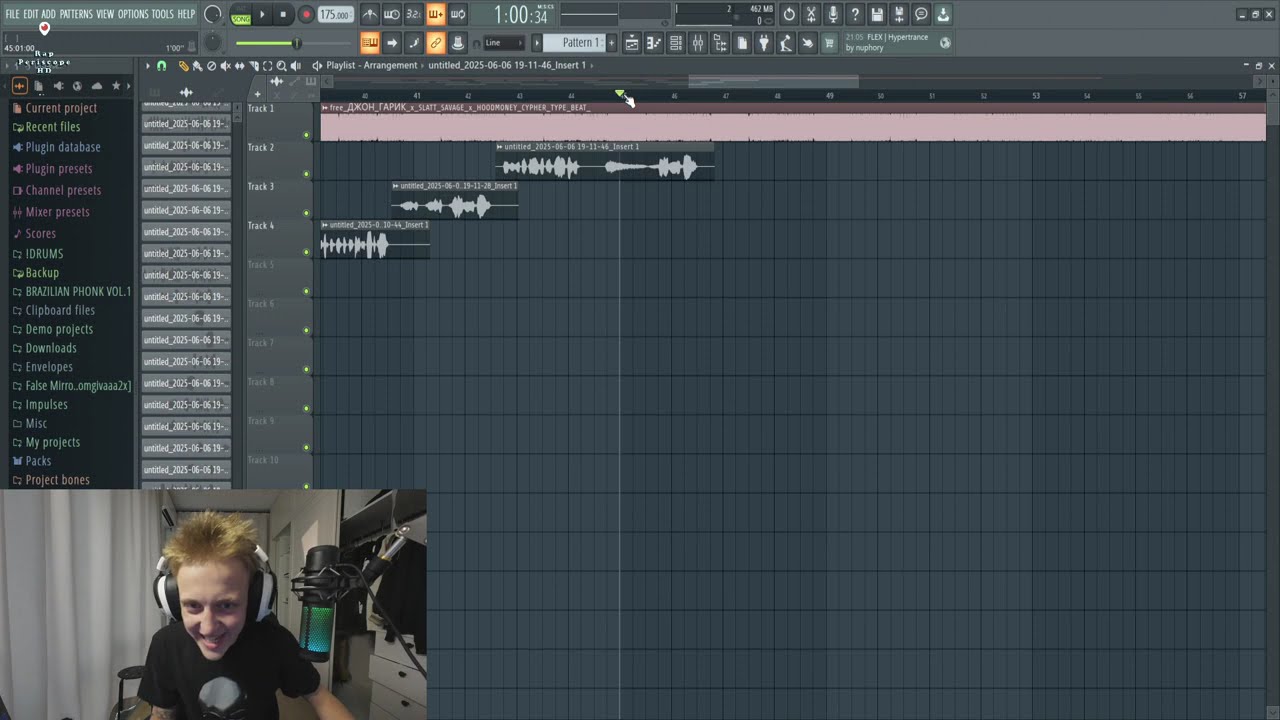Expand the Mixer presets folder
This screenshot has width=1280, height=720.
(x=57, y=212)
